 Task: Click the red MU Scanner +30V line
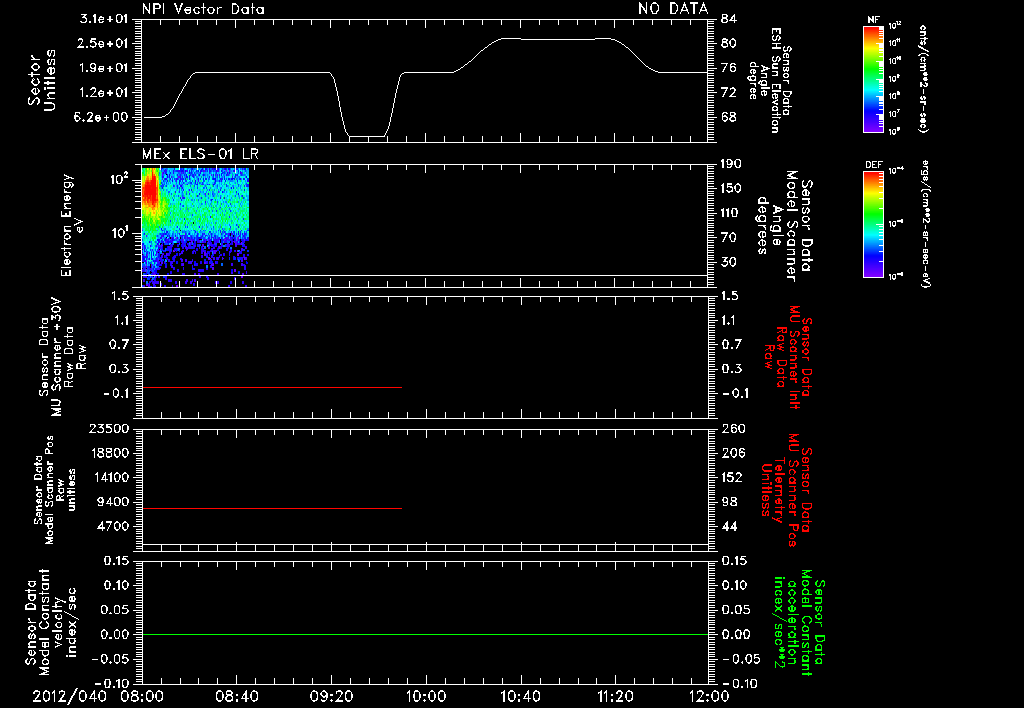tap(272, 387)
